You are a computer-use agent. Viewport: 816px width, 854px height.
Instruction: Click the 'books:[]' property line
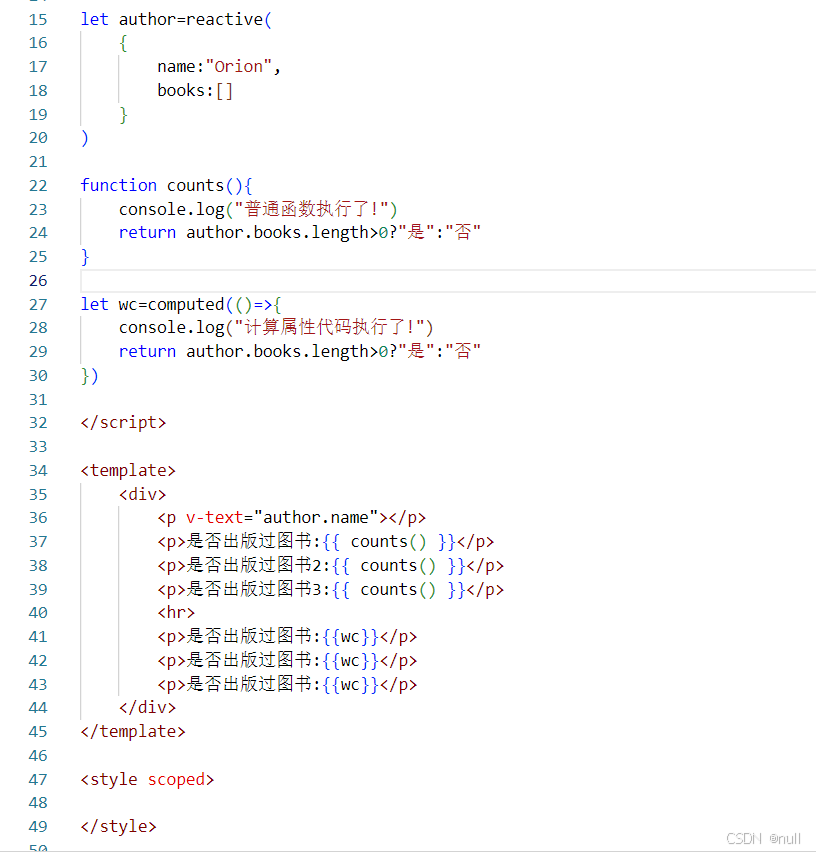pyautogui.click(x=195, y=90)
